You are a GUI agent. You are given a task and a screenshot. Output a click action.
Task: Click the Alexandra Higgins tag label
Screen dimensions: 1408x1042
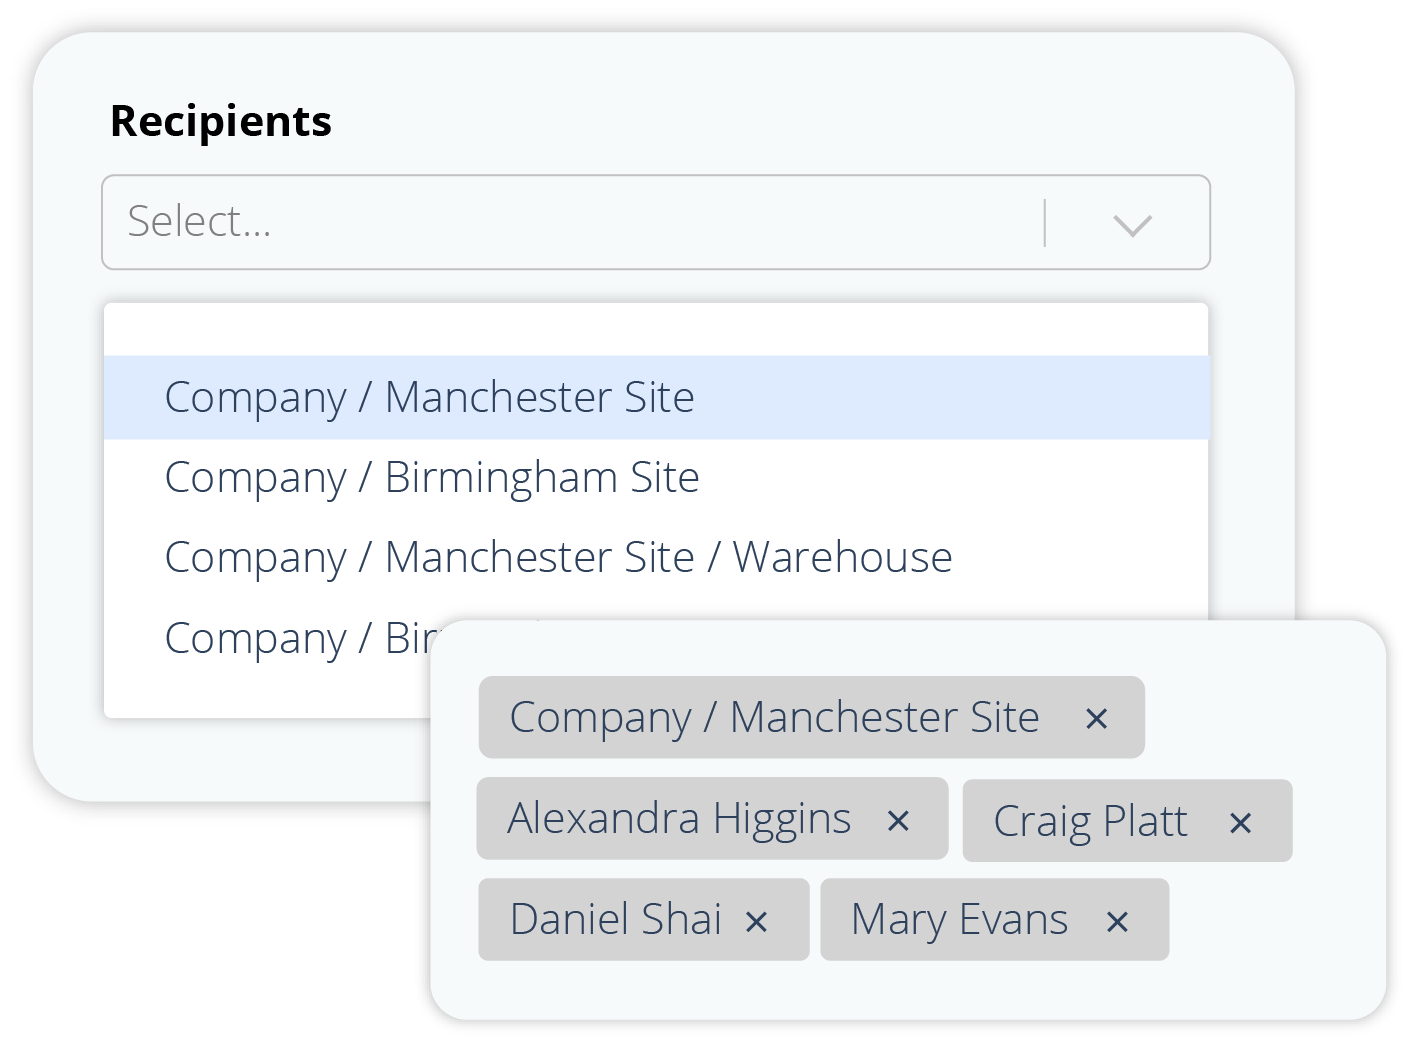[679, 819]
